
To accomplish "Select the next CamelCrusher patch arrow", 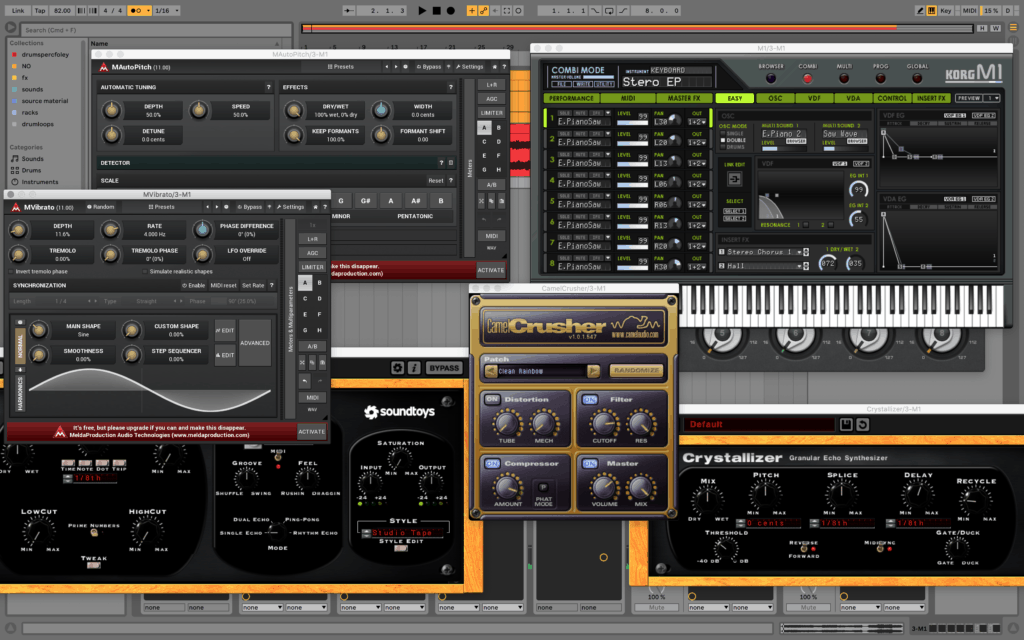I will 593,371.
